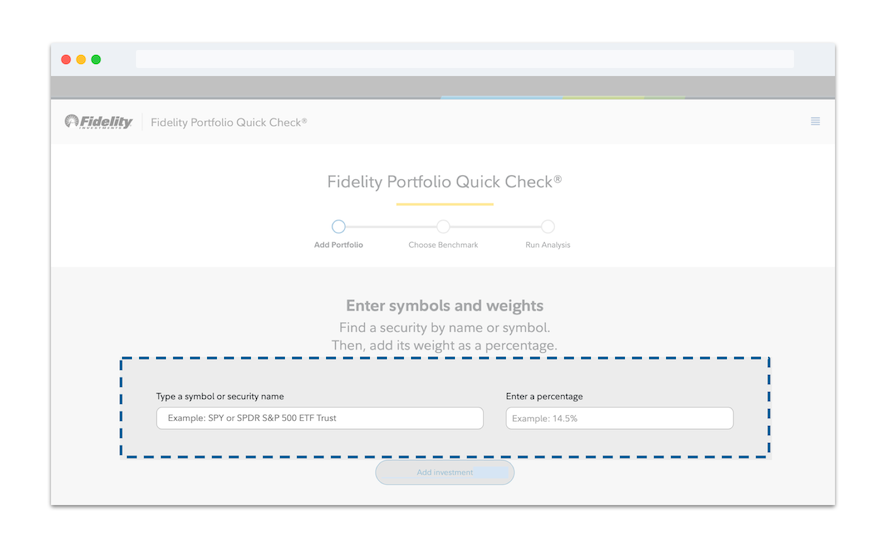Close the window with red button
885x558 pixels.
click(66, 60)
